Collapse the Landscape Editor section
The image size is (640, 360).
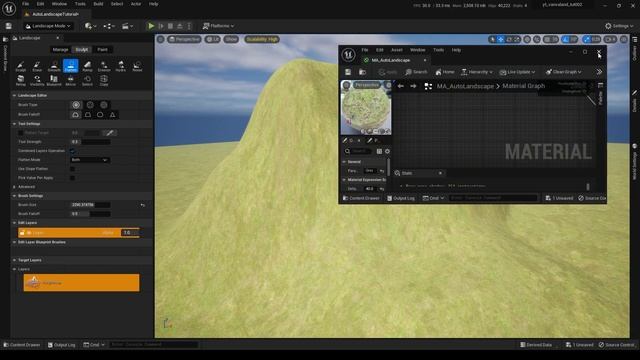[14, 95]
